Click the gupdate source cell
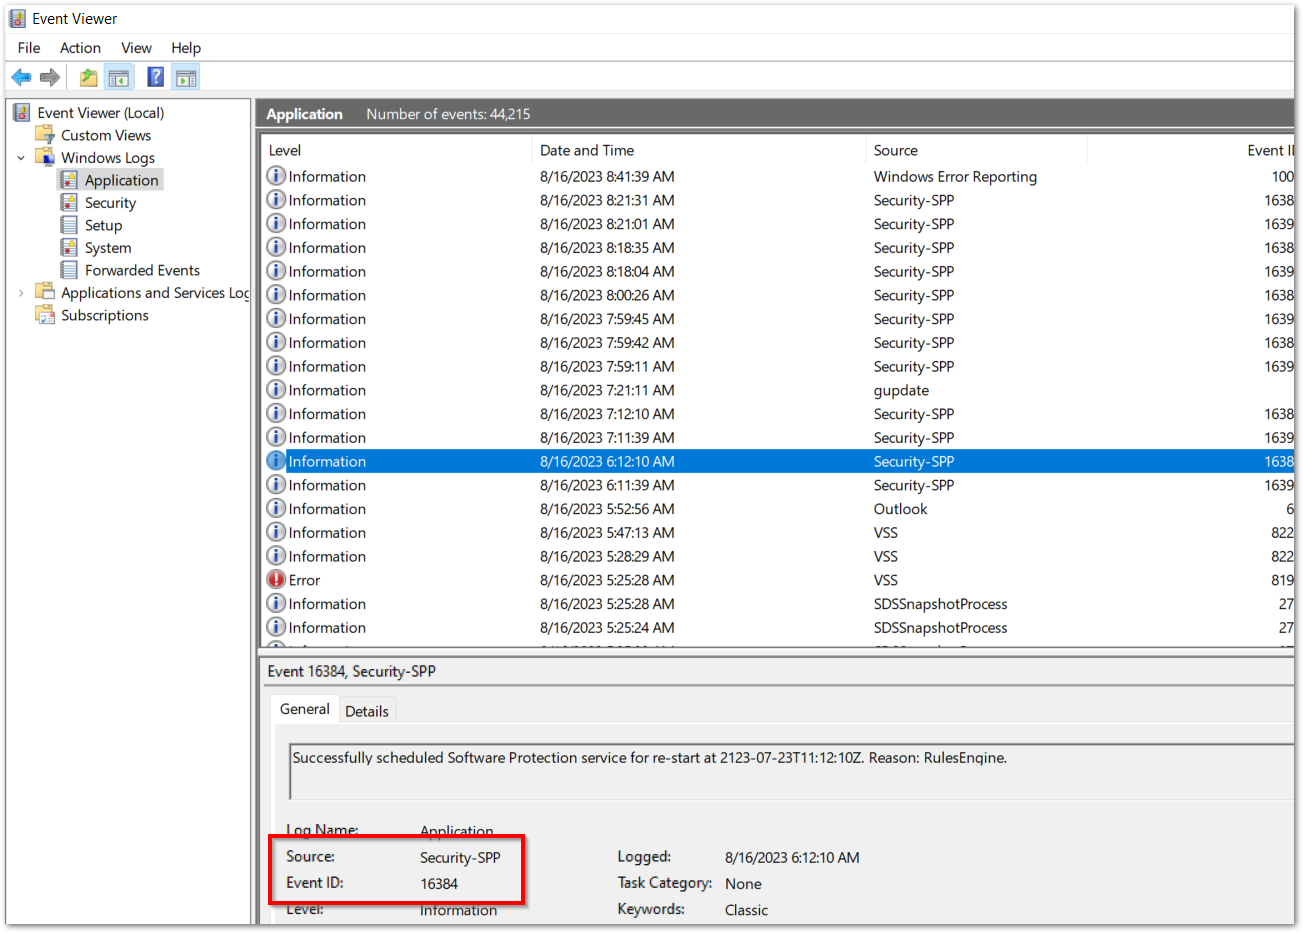Image resolution: width=1303 pixels, height=933 pixels. 901,390
